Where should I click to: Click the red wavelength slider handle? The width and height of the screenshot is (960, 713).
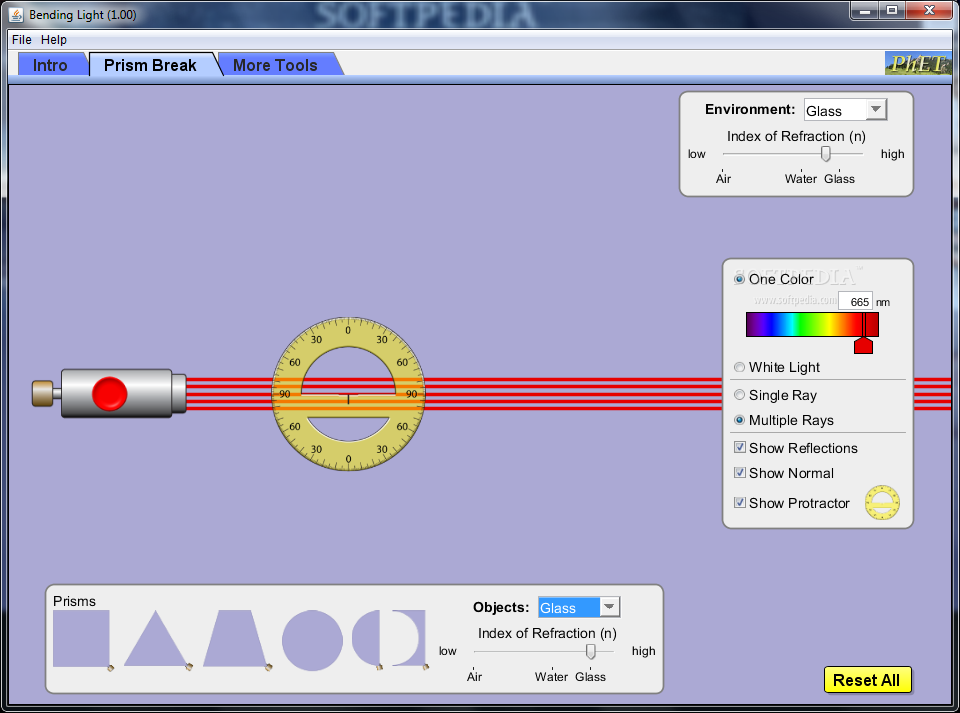click(863, 345)
